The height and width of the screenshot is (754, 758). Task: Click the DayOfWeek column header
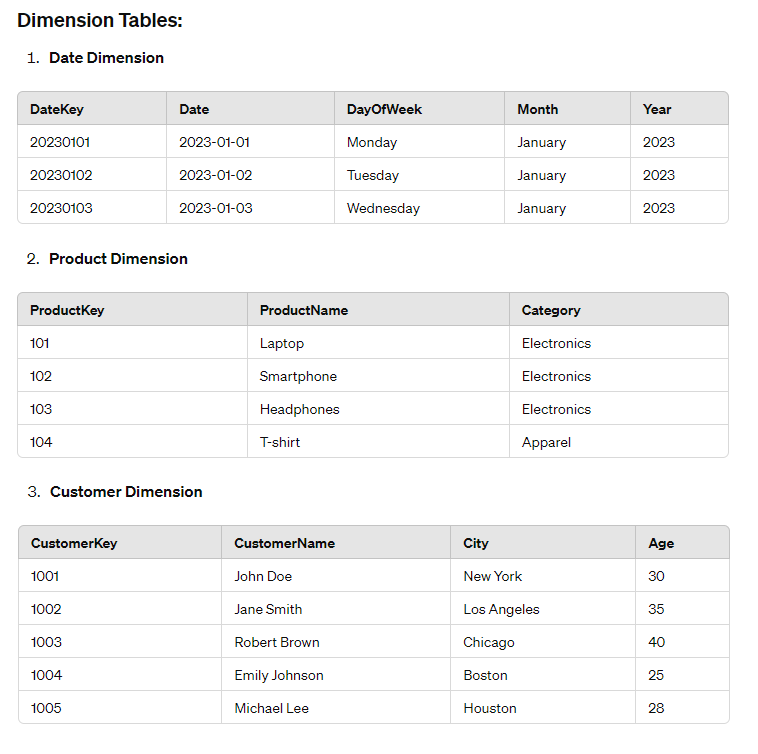[x=384, y=109]
